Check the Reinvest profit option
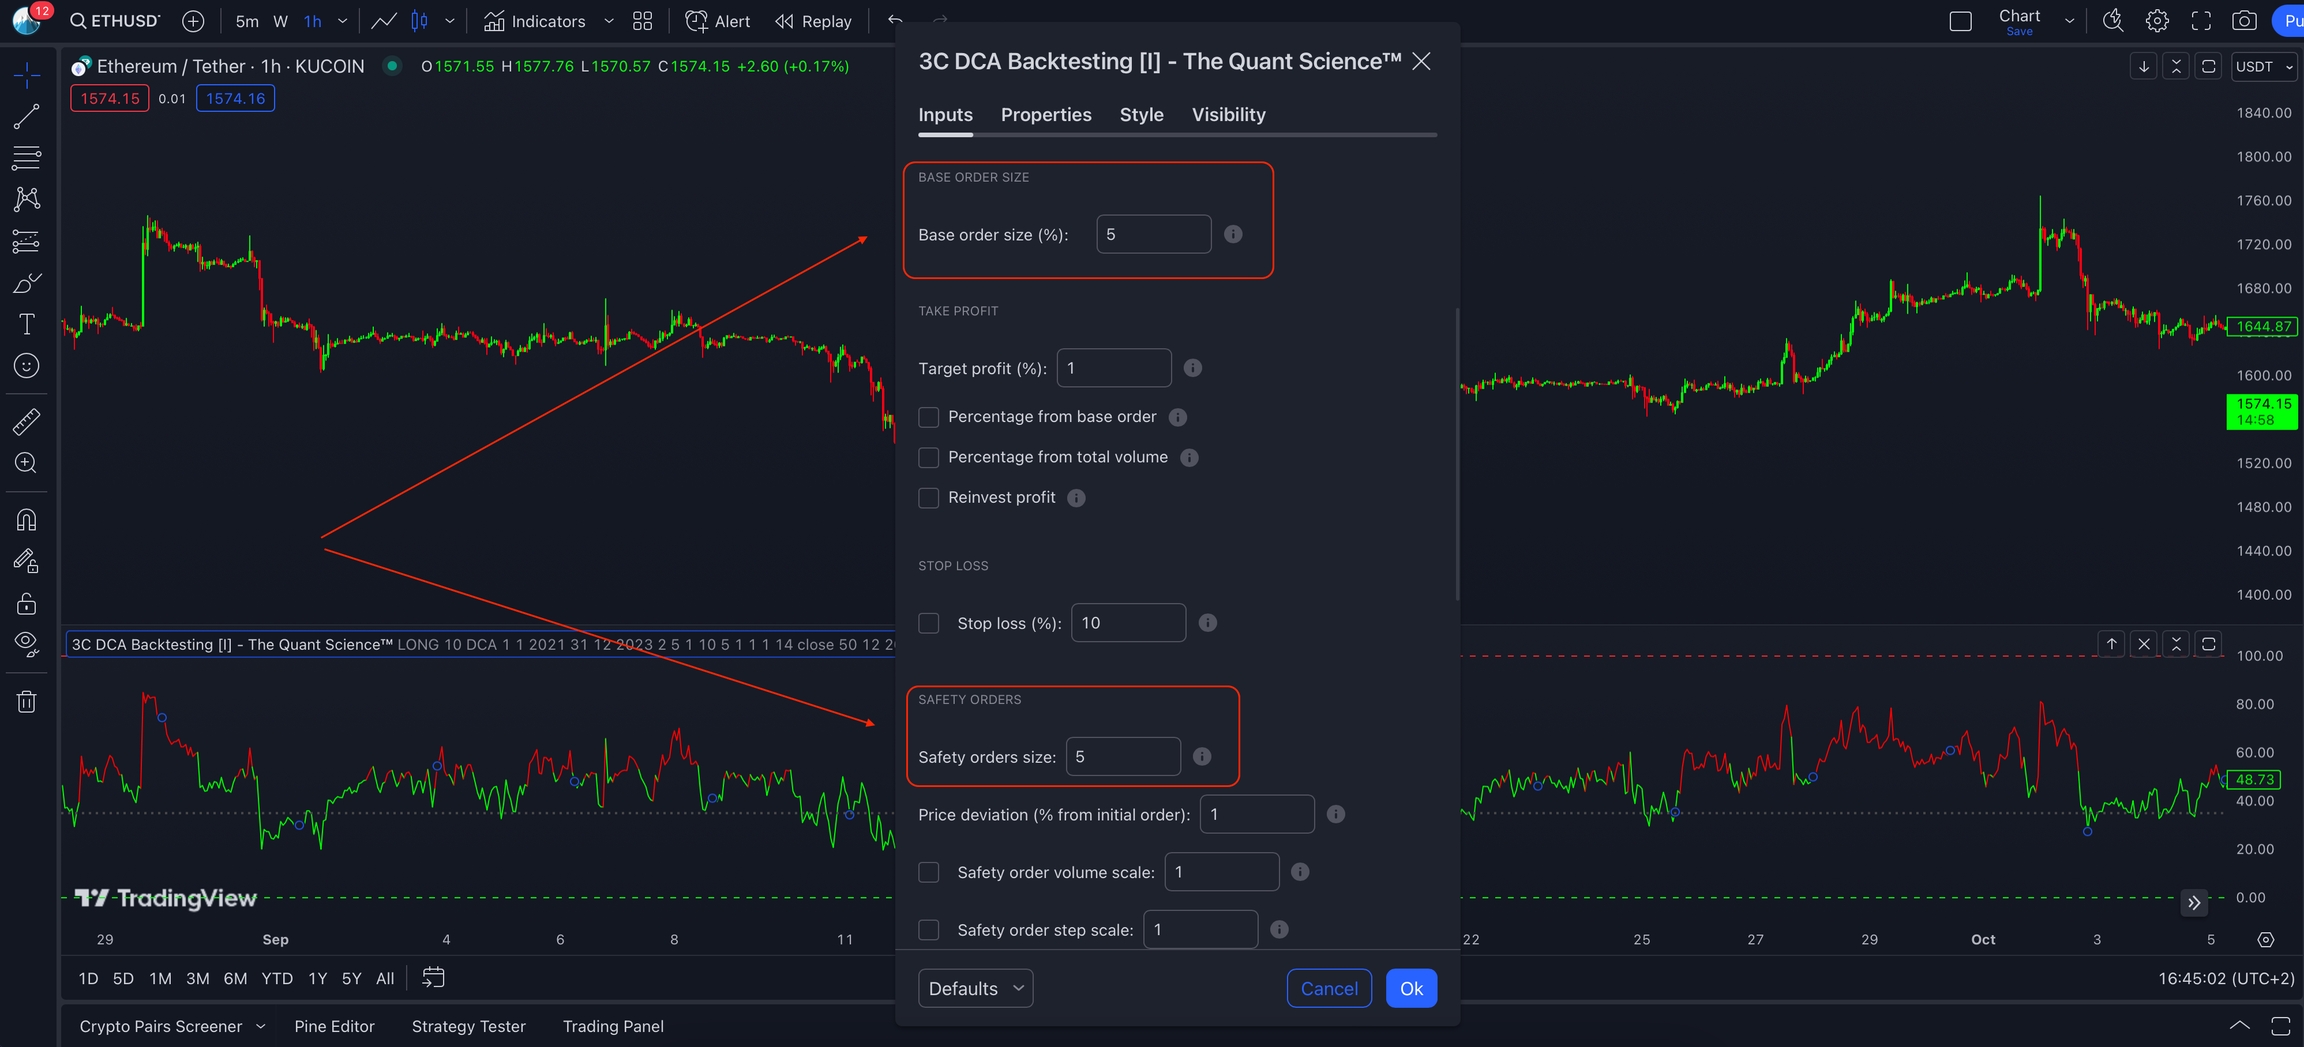The width and height of the screenshot is (2304, 1047). tap(929, 498)
